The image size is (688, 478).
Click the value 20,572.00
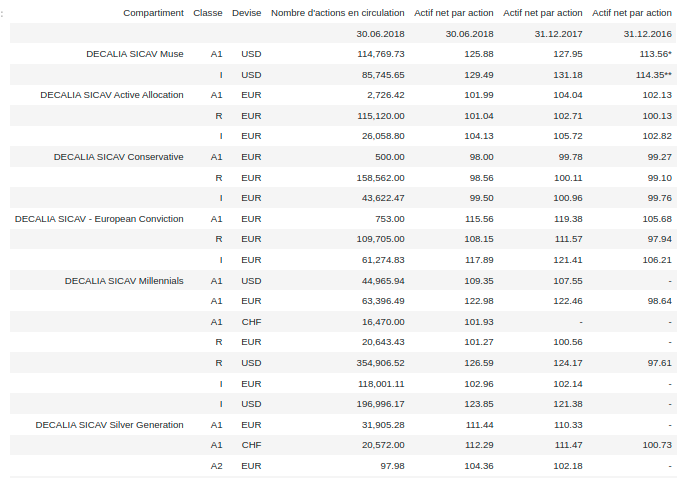point(383,445)
